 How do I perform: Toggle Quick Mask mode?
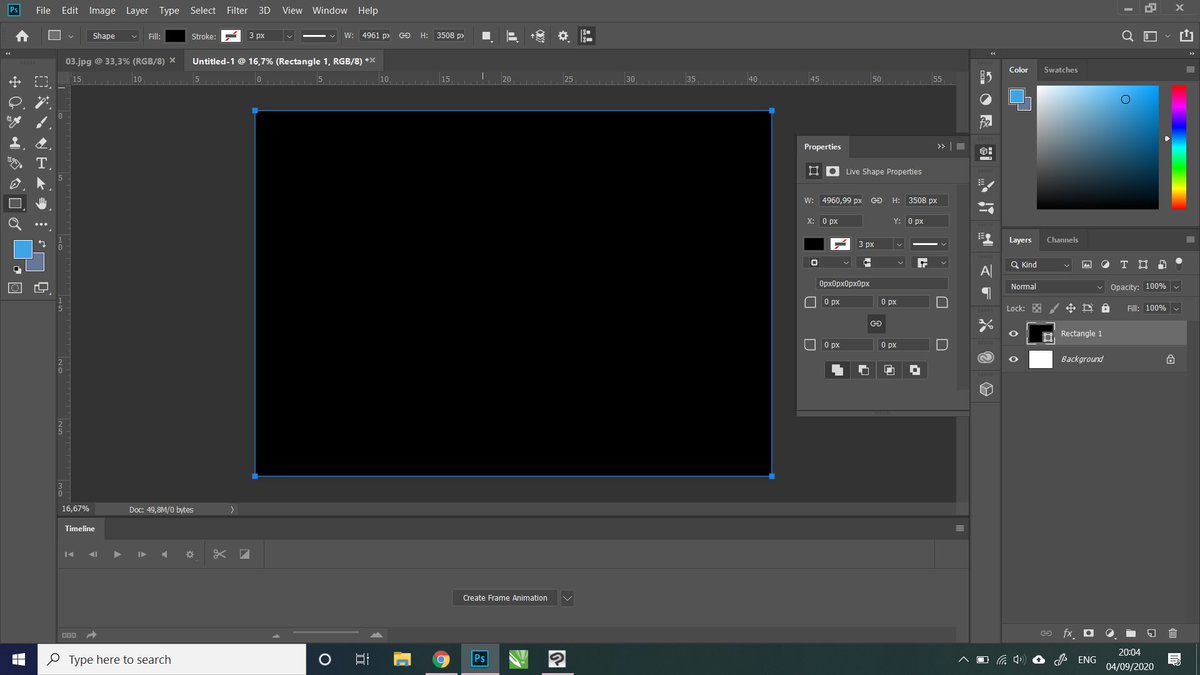(x=15, y=288)
